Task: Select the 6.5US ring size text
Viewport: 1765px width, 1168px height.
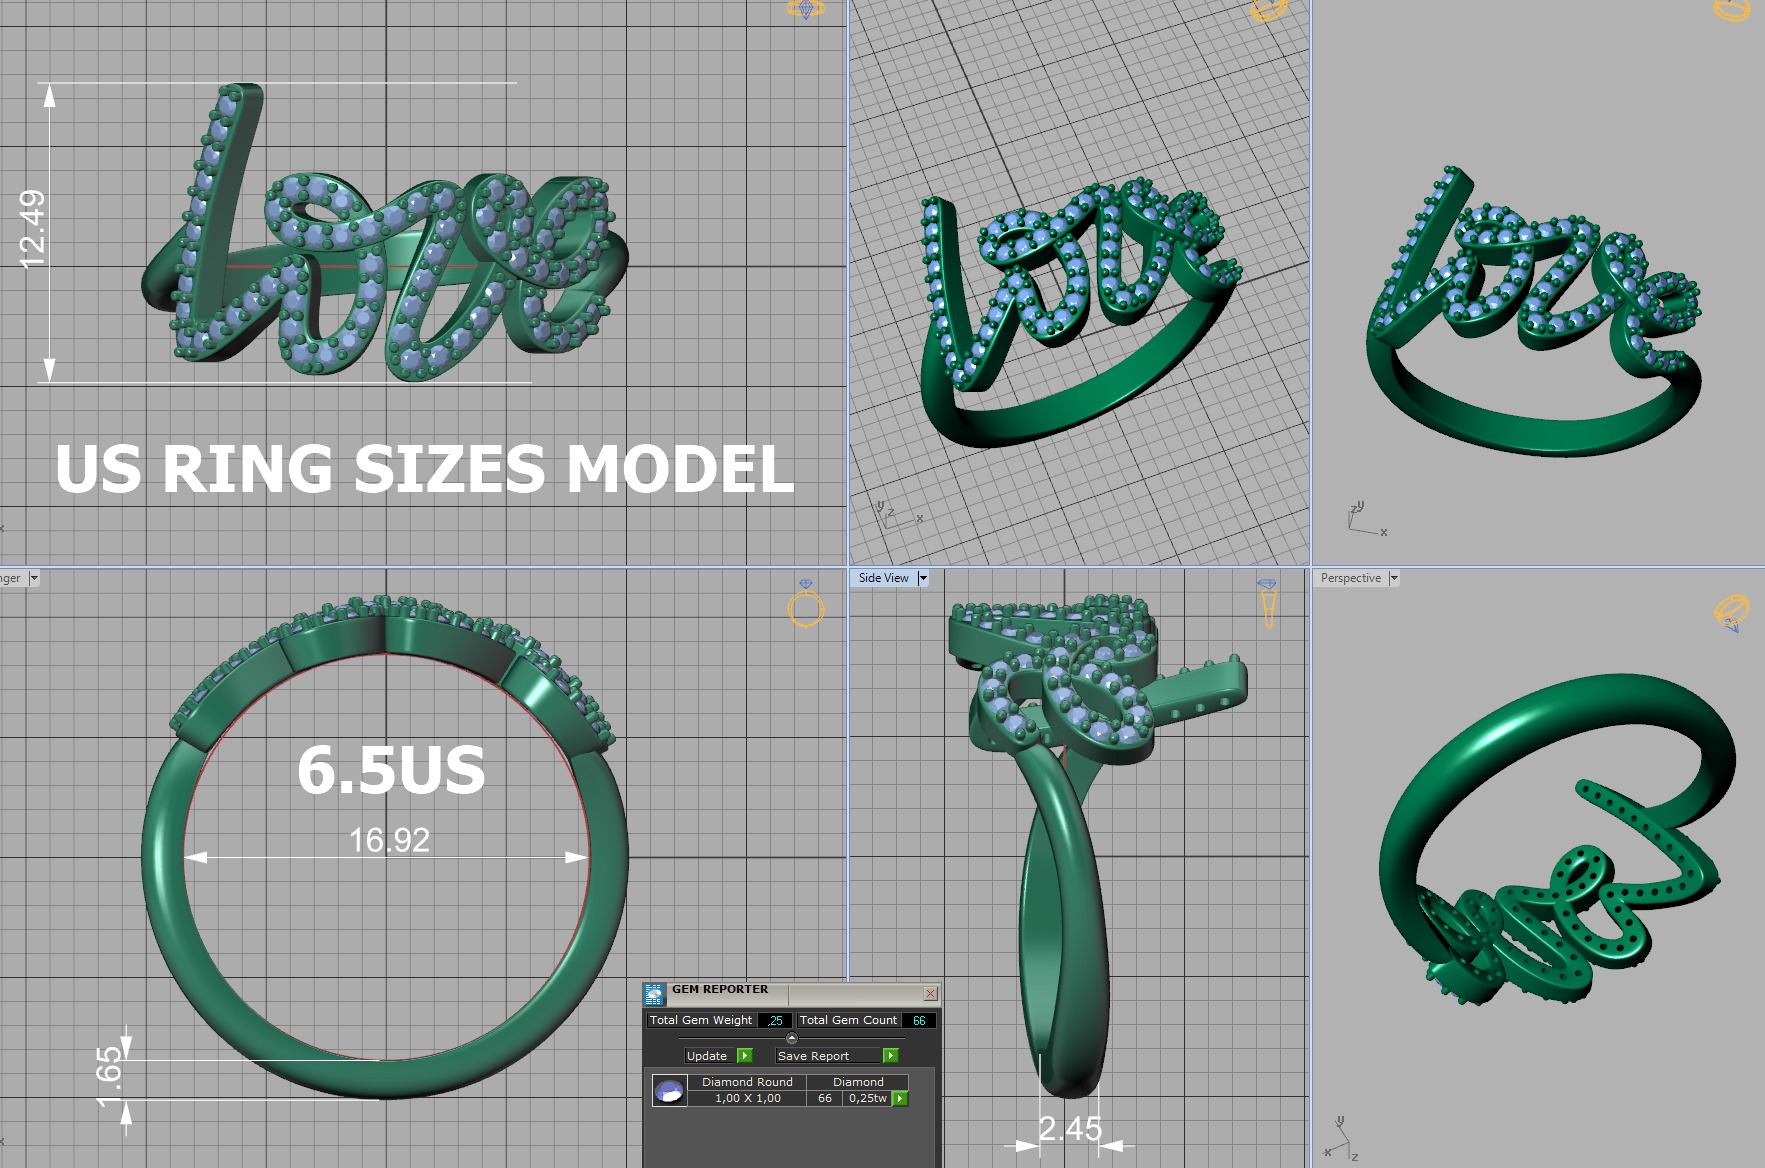Action: pos(391,771)
